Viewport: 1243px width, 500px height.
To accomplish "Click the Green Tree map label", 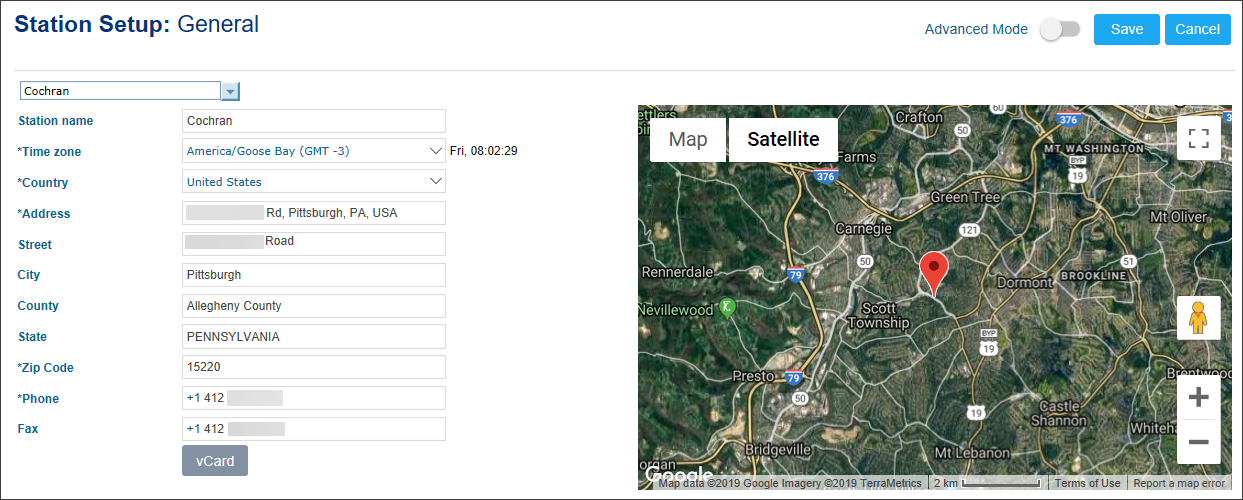I will pos(965,197).
